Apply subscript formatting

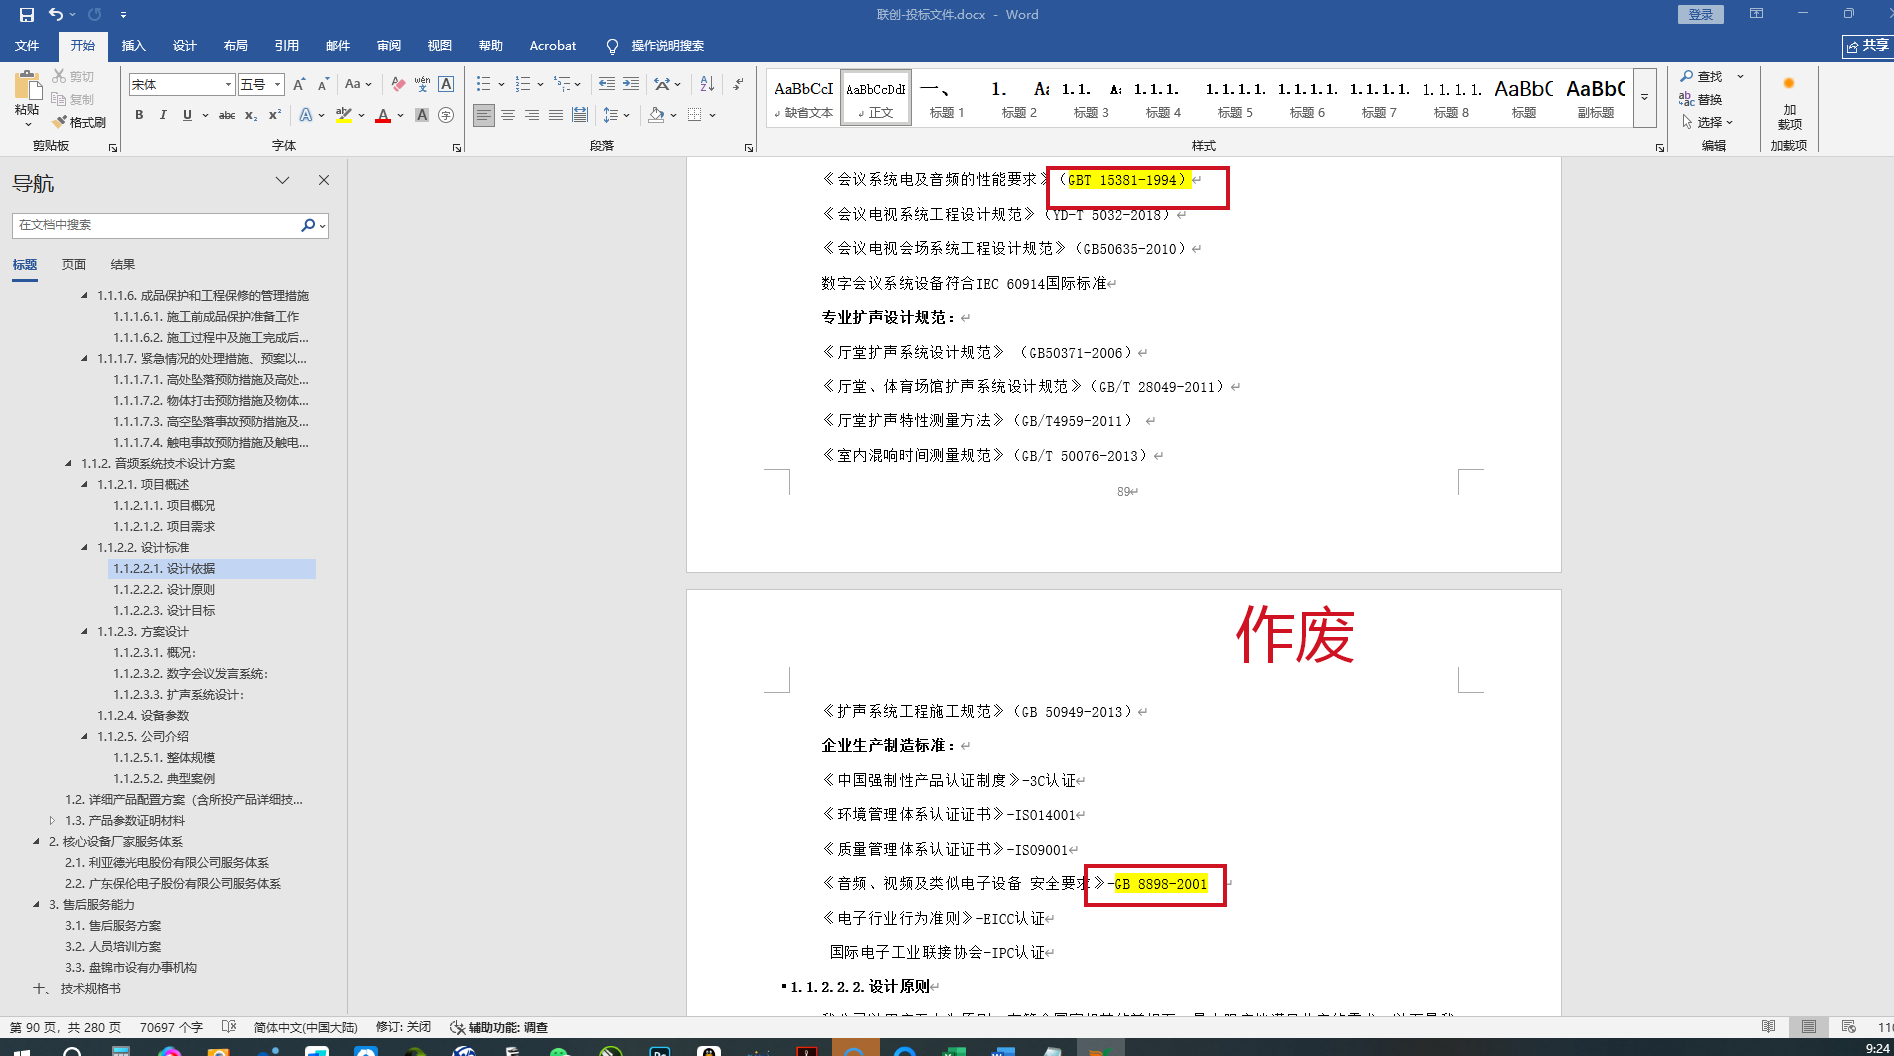(x=251, y=115)
